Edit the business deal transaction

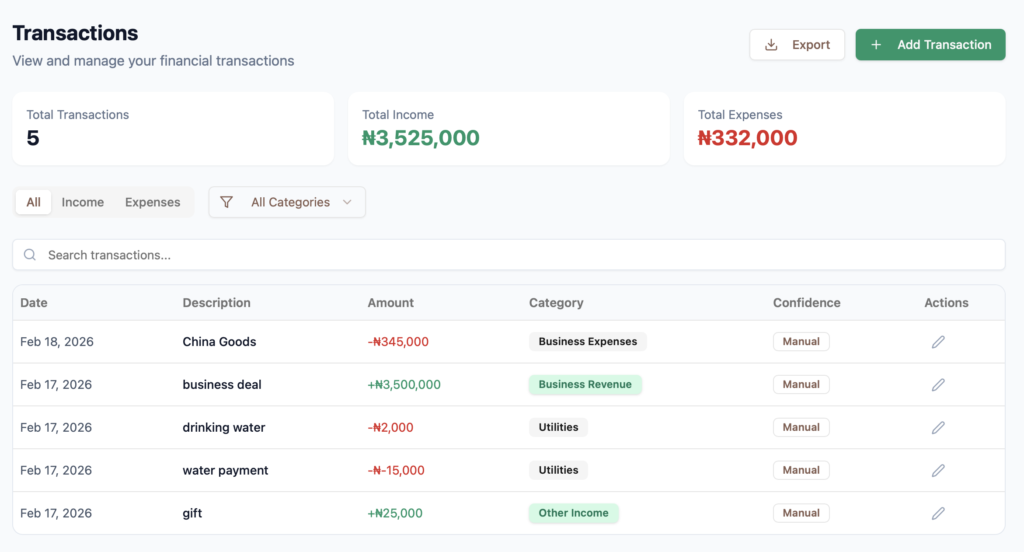[938, 385]
